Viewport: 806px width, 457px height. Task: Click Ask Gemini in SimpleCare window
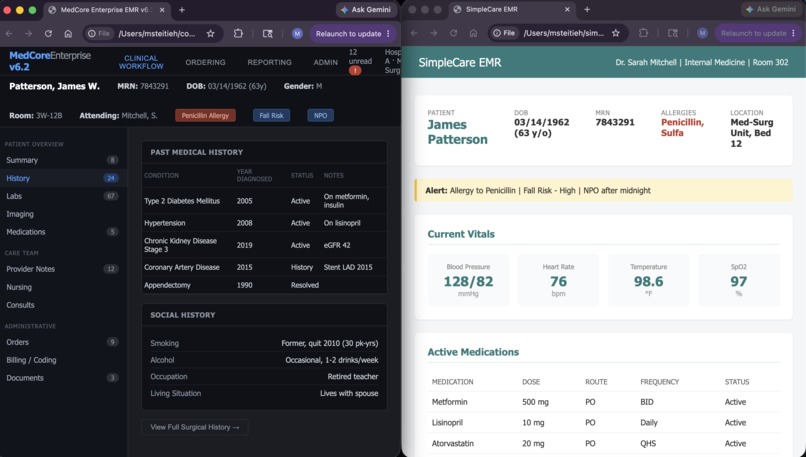pyautogui.click(x=771, y=9)
